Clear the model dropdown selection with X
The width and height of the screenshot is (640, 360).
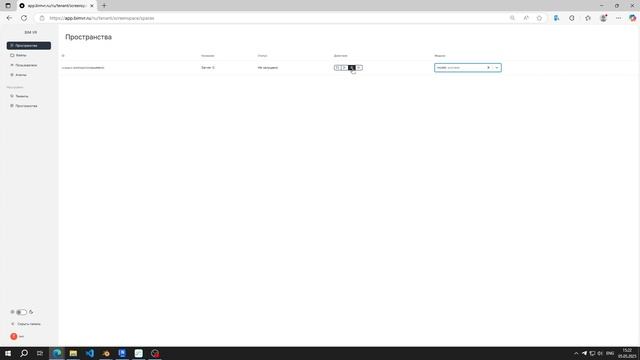488,68
